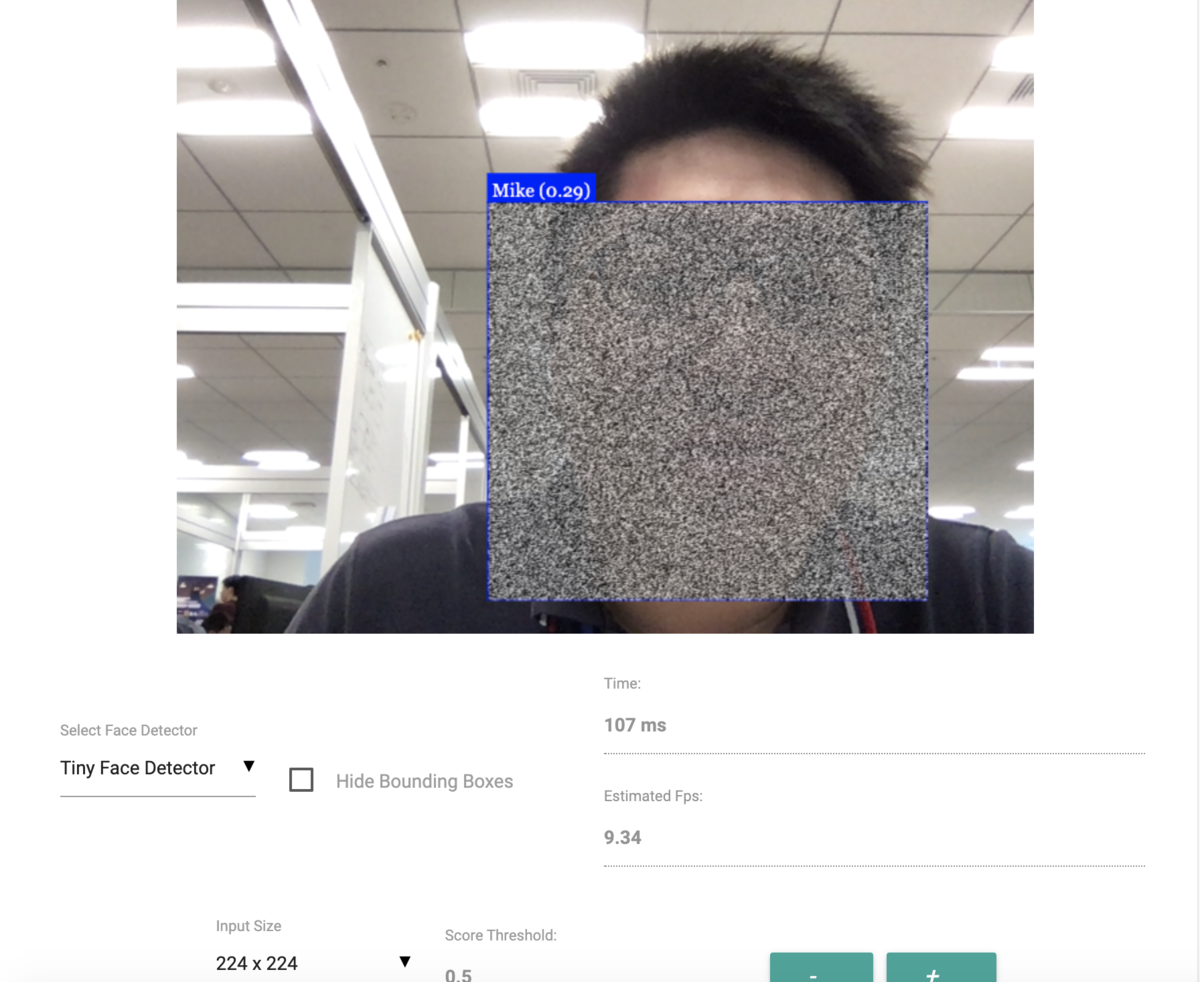1200x982 pixels.
Task: Click the Select Face Detector label
Action: click(x=129, y=730)
